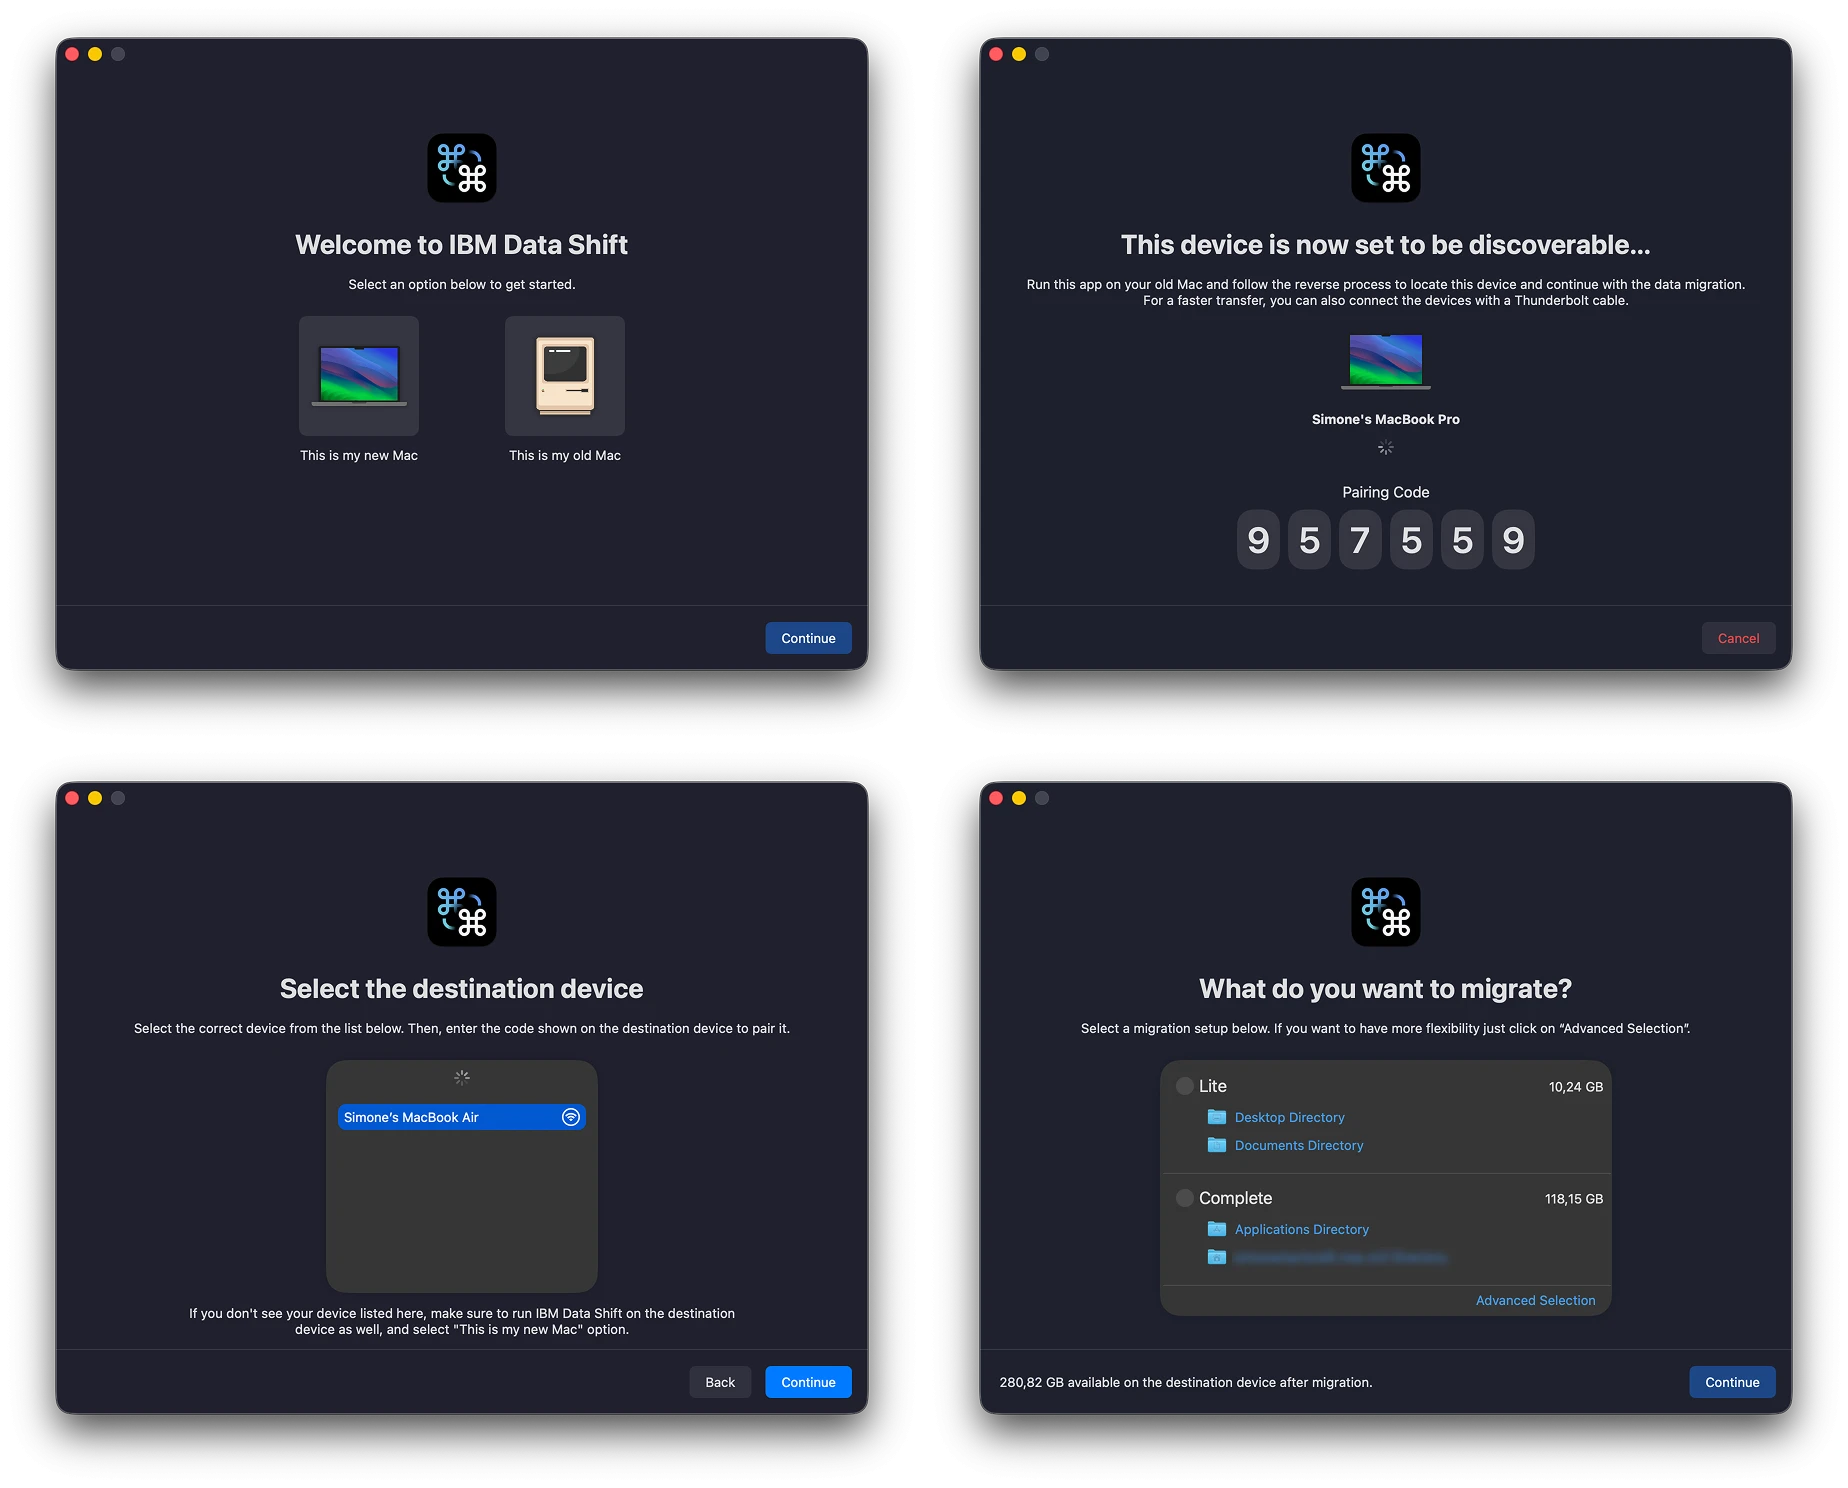Minimize the discoverable window with yellow button
This screenshot has width=1848, height=1488.
(1019, 54)
